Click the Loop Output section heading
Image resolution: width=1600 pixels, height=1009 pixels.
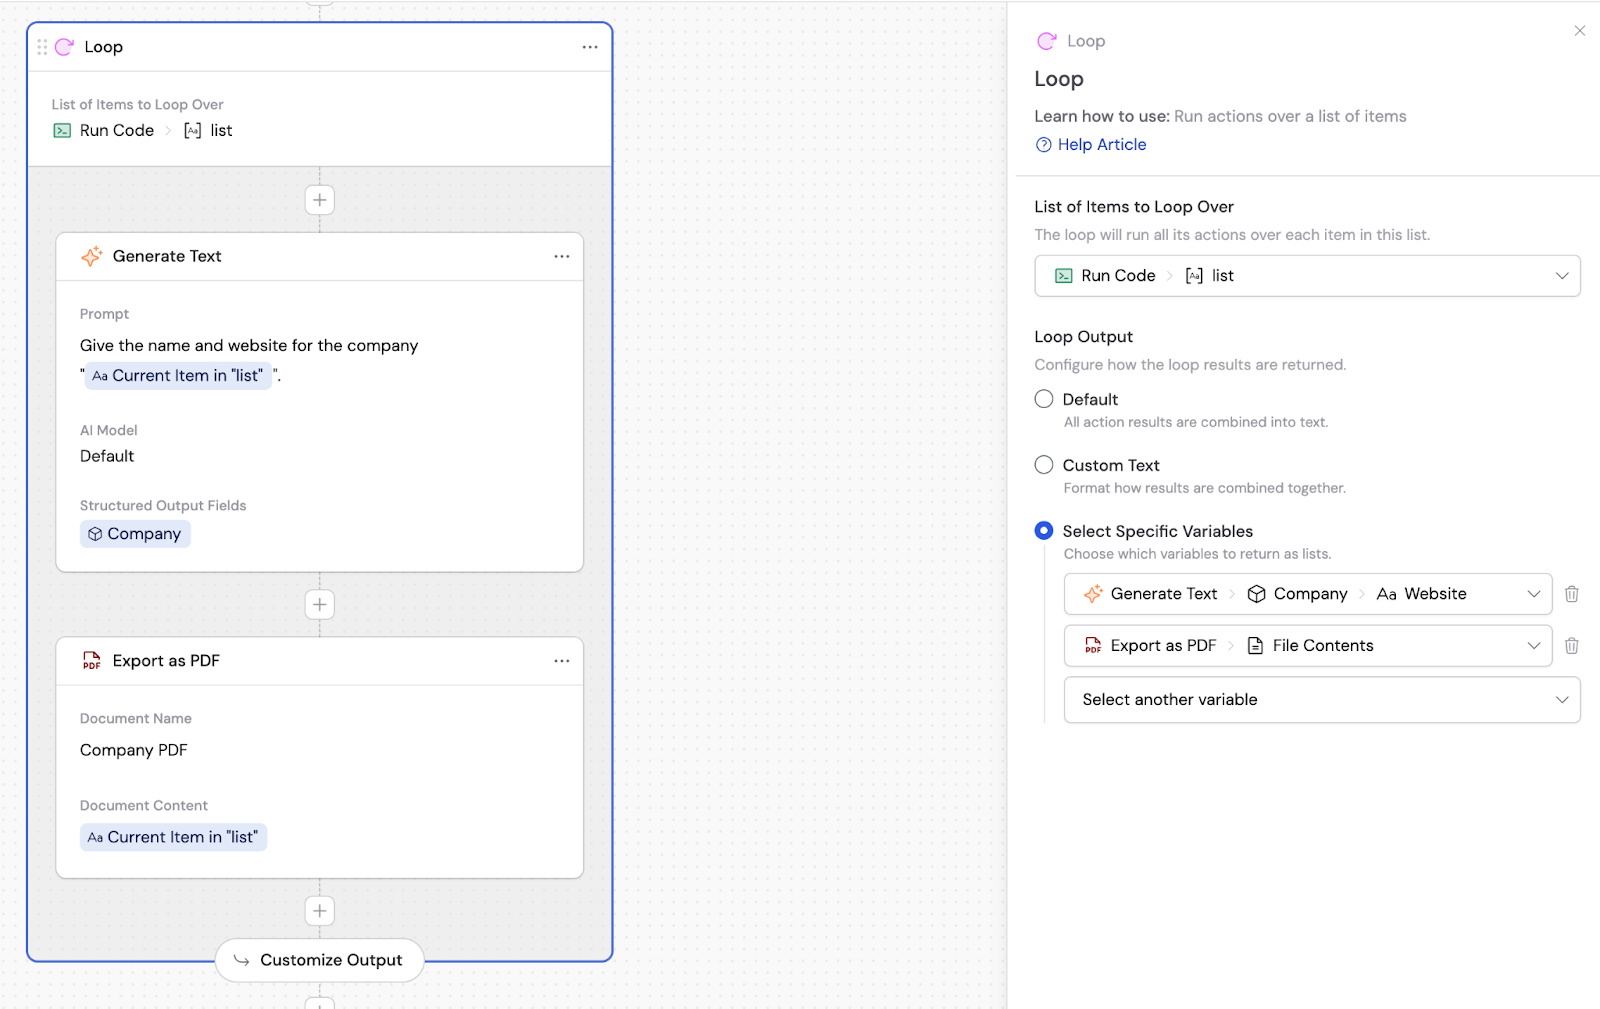(x=1084, y=337)
